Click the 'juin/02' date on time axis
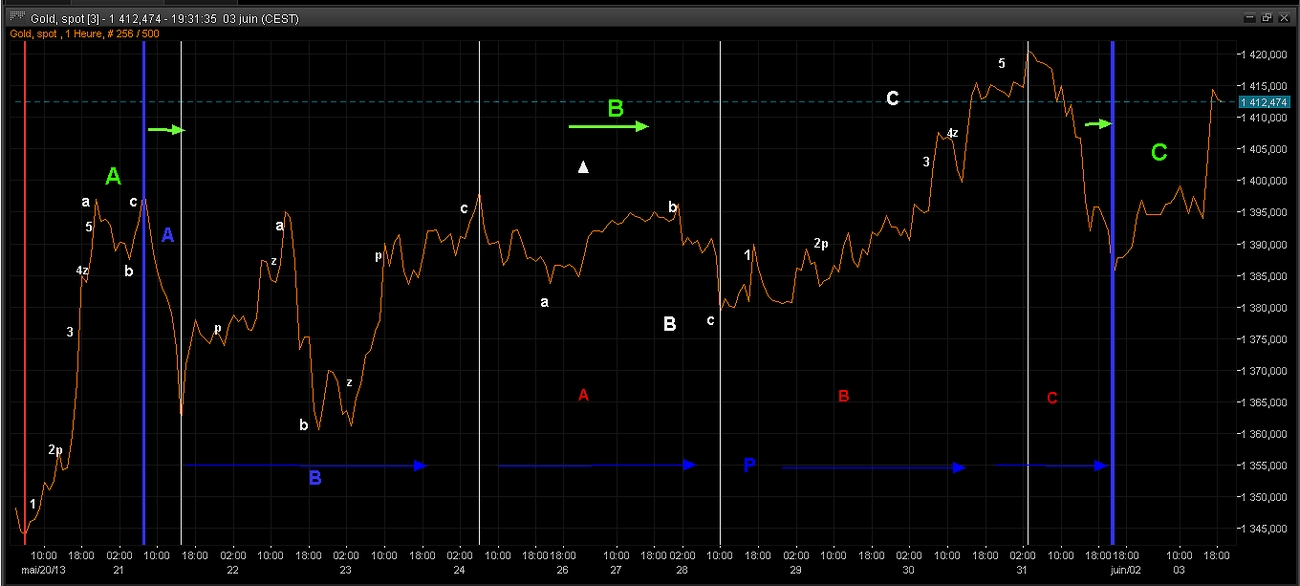 tap(1125, 570)
